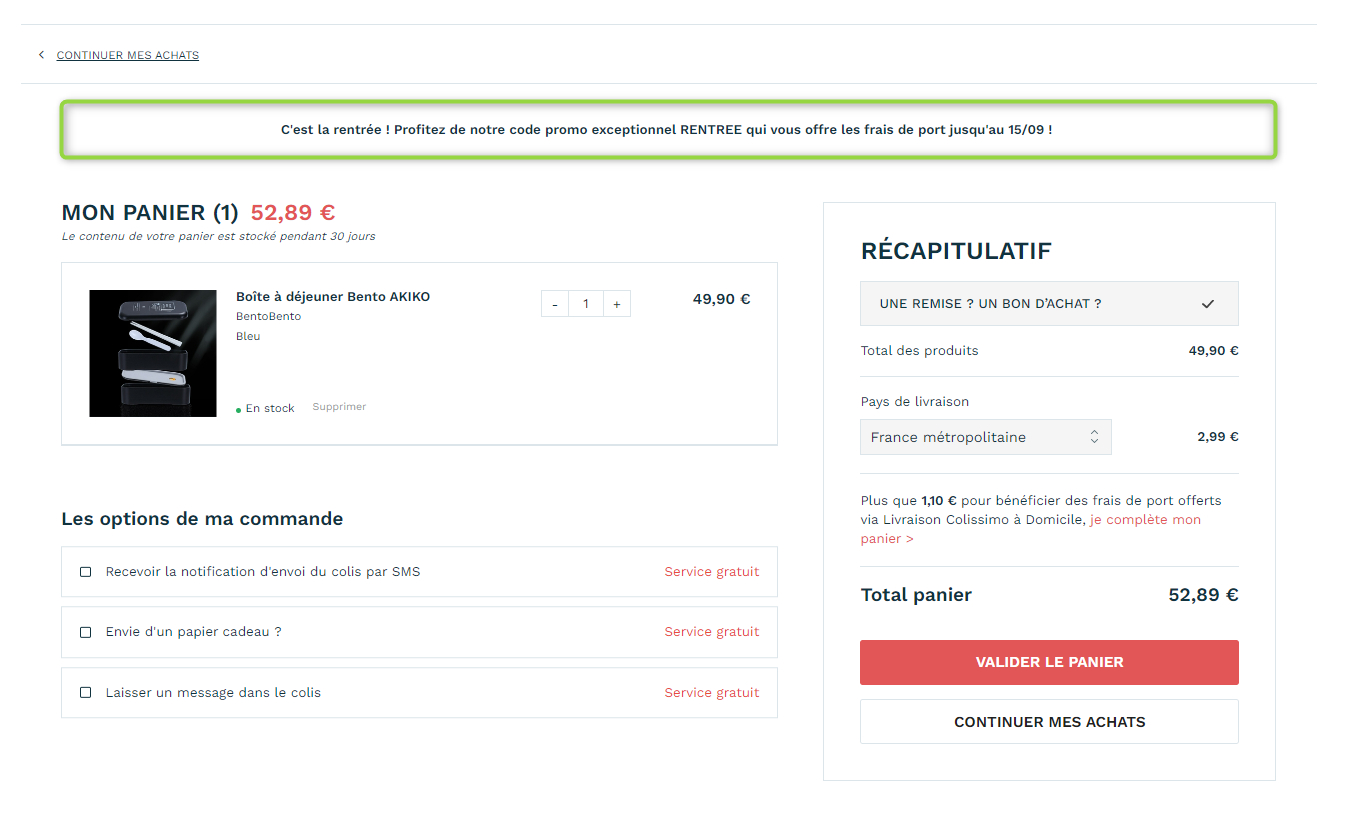Click the BentoBento brand name
This screenshot has width=1349, height=816.
pos(268,316)
